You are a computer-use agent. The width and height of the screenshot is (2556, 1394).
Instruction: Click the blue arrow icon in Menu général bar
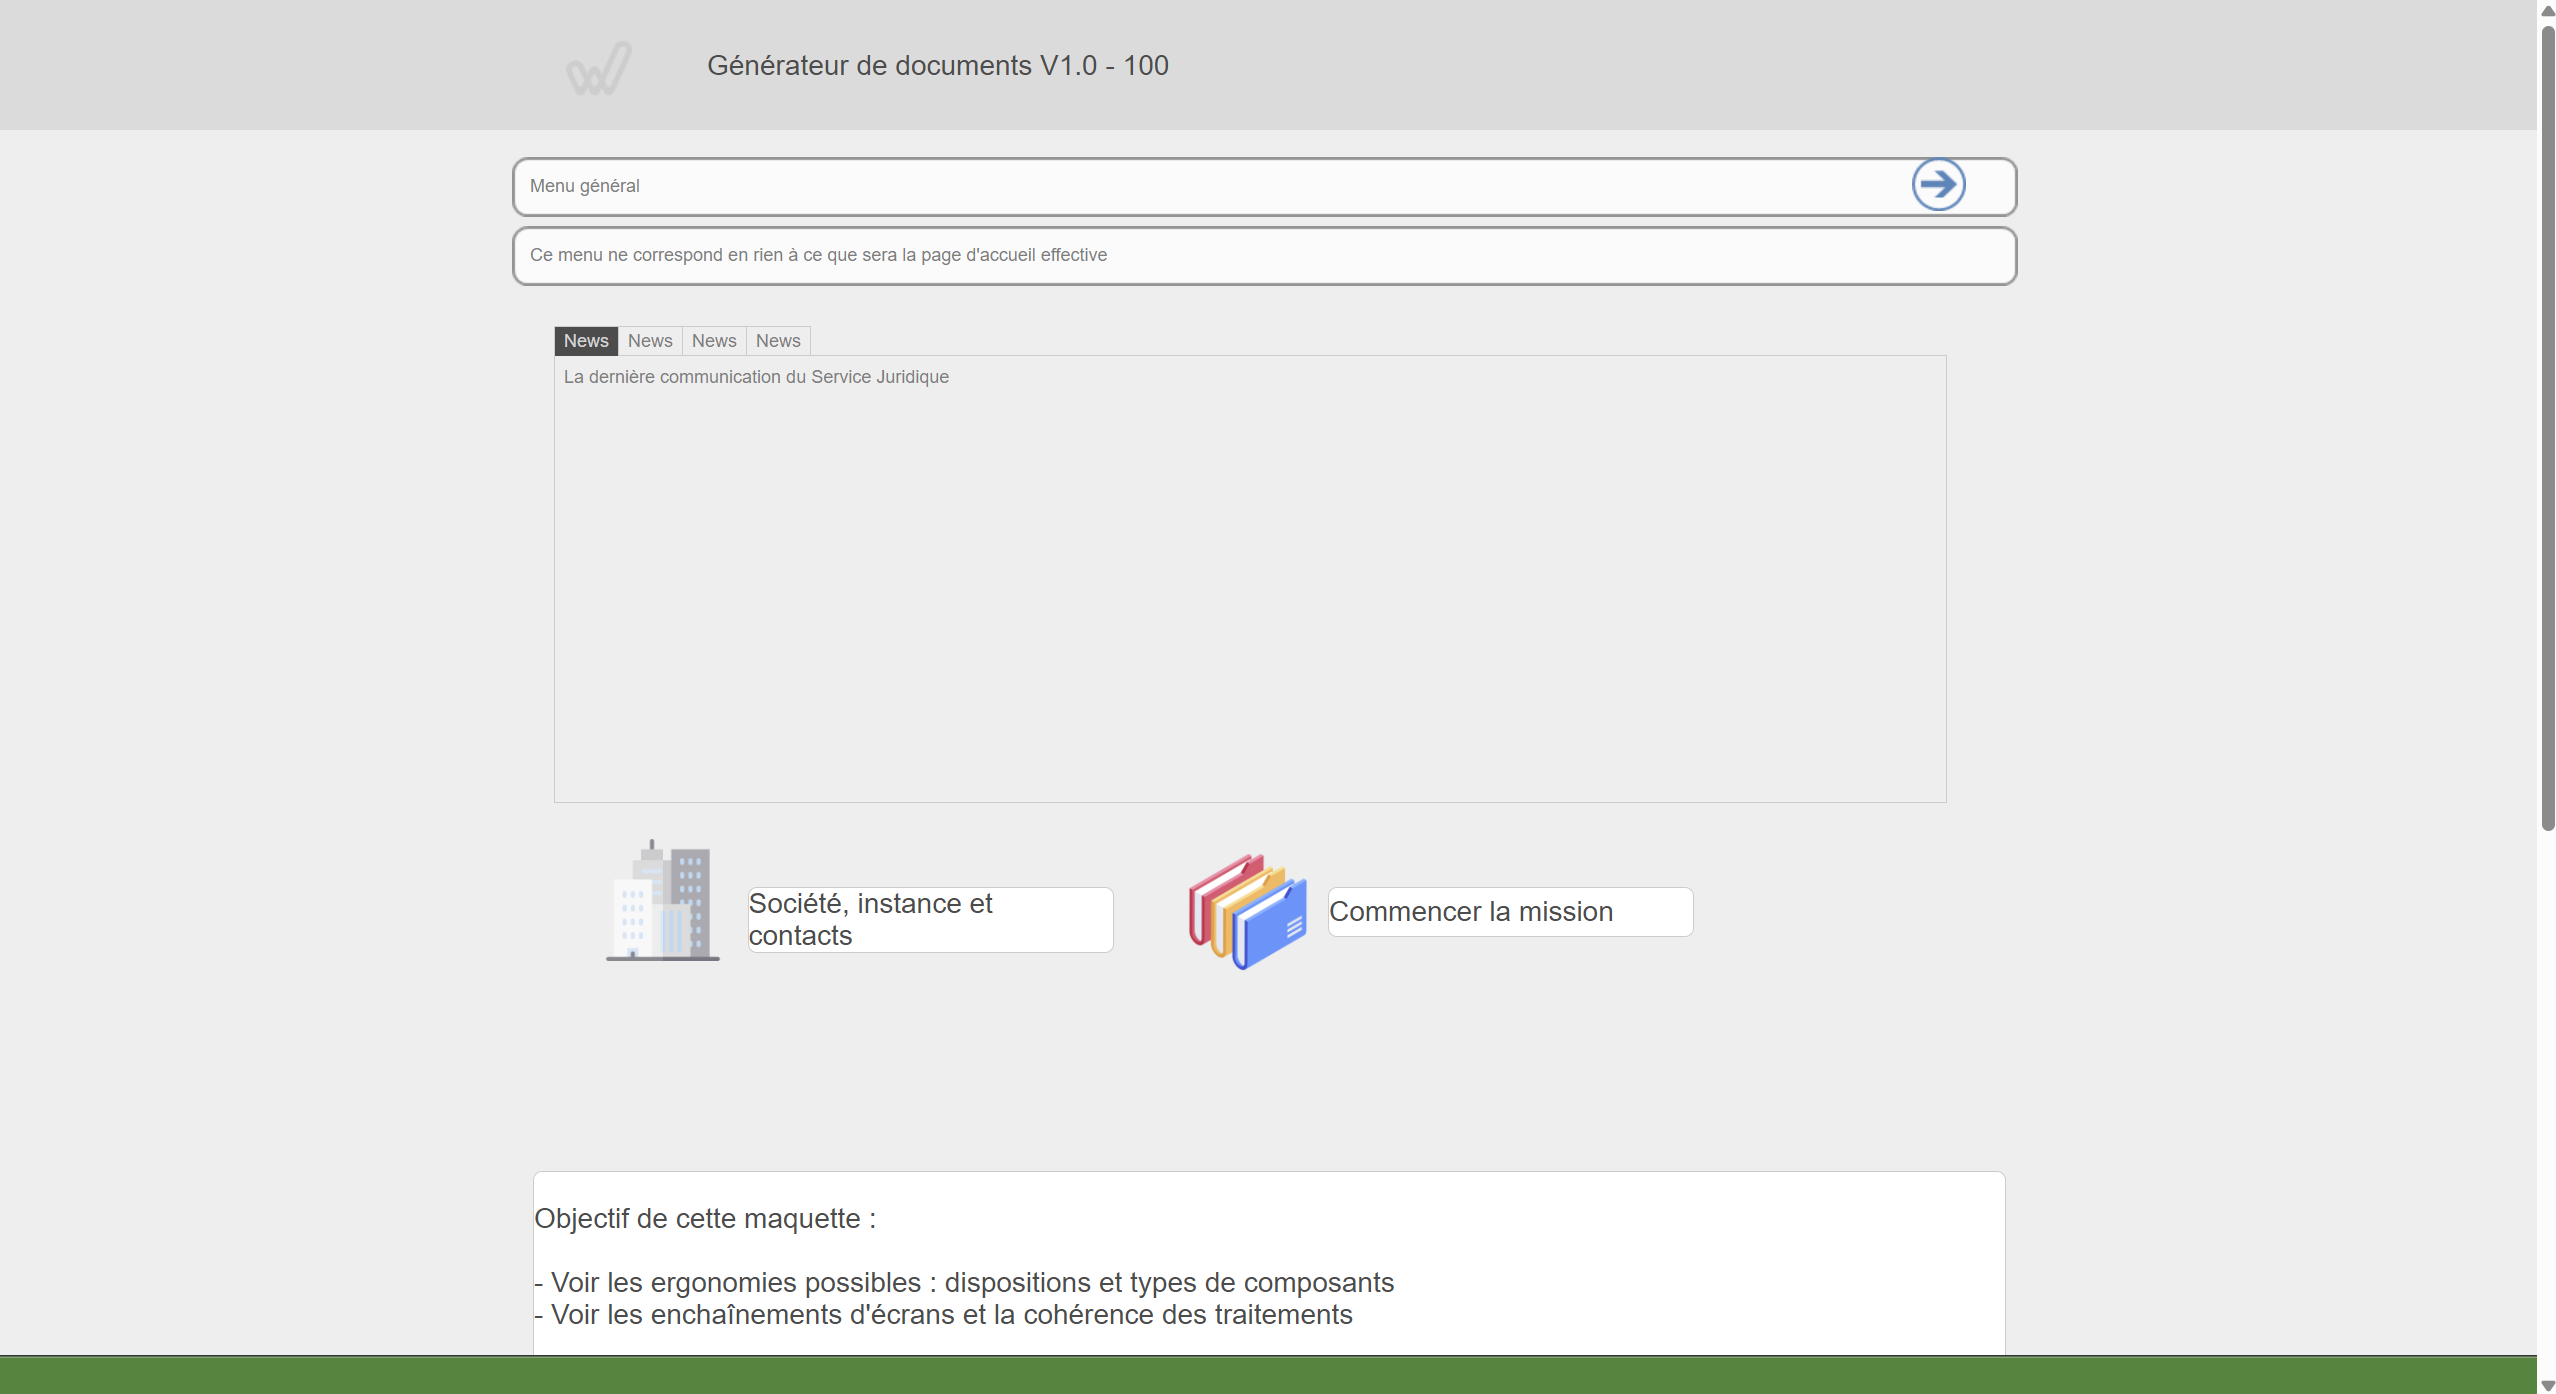coord(1938,185)
